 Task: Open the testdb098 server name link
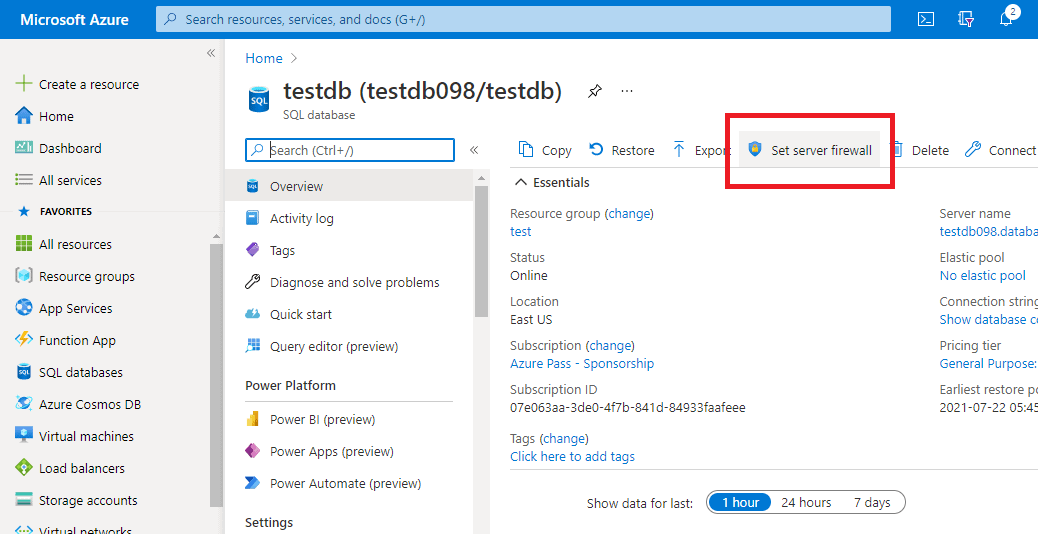988,232
